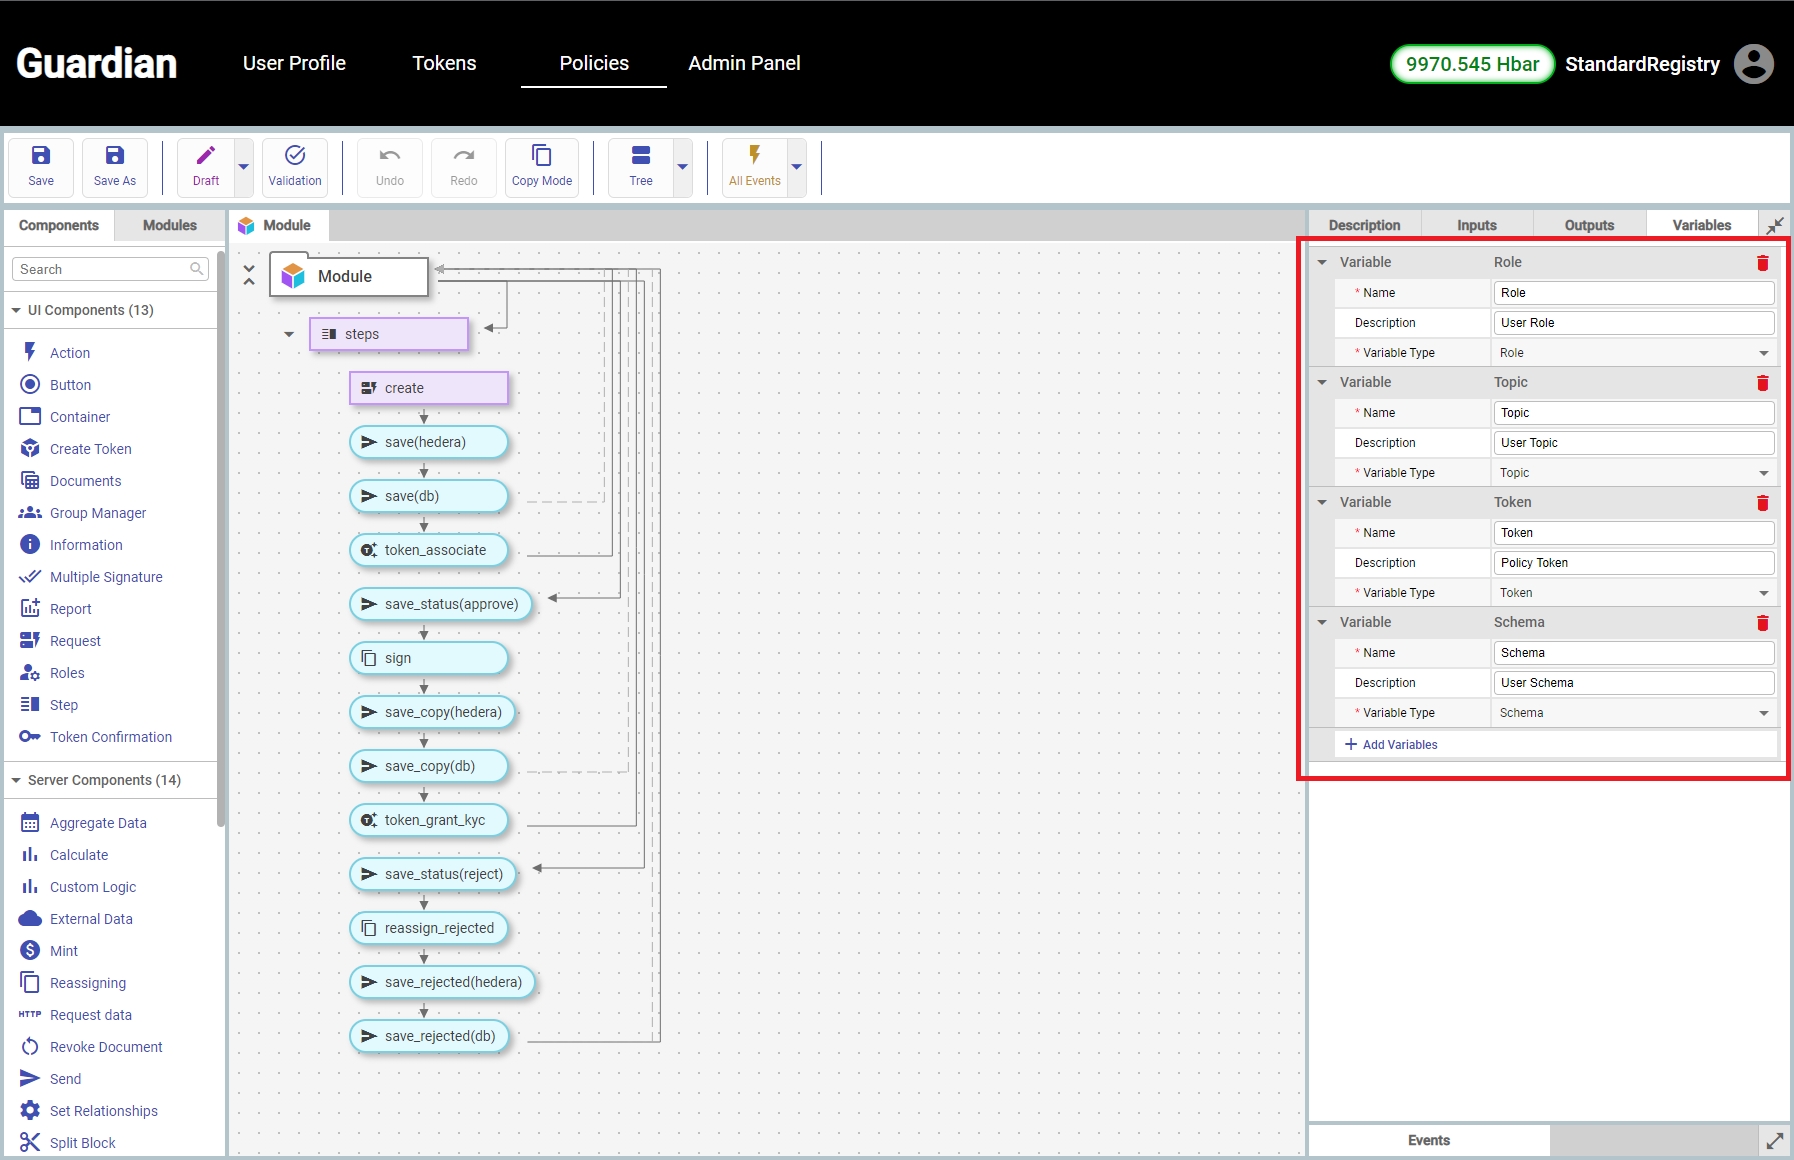The height and width of the screenshot is (1160, 1794).
Task: Click the user account avatar icon
Action: coord(1753,64)
